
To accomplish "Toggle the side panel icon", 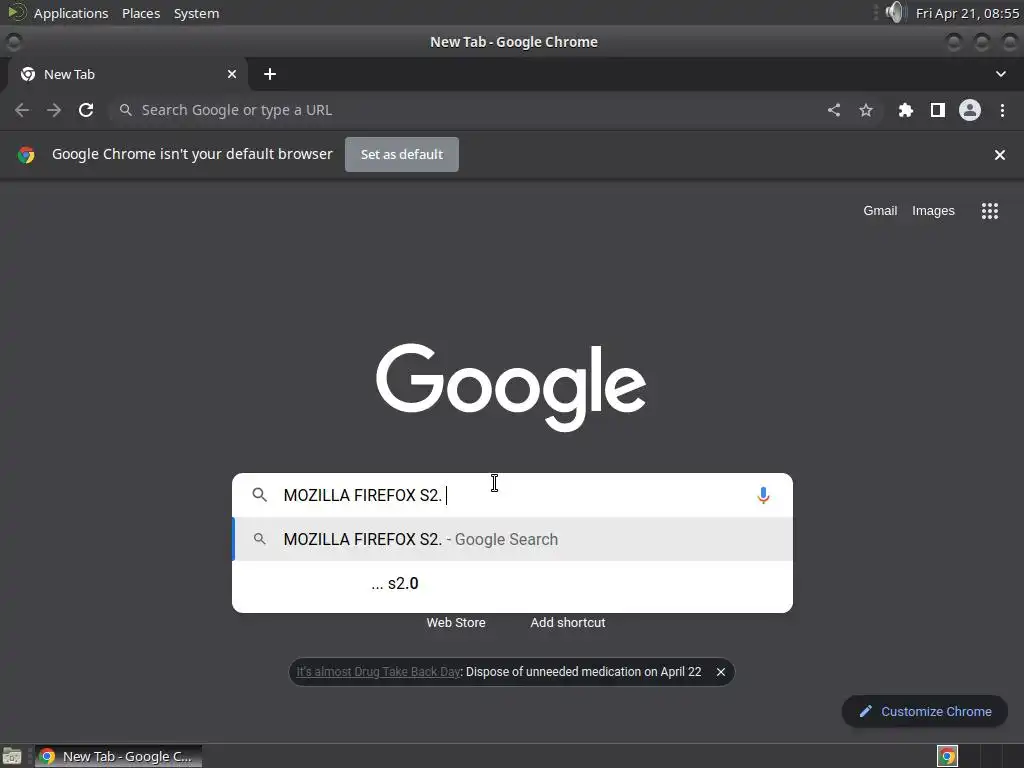I will (x=938, y=110).
